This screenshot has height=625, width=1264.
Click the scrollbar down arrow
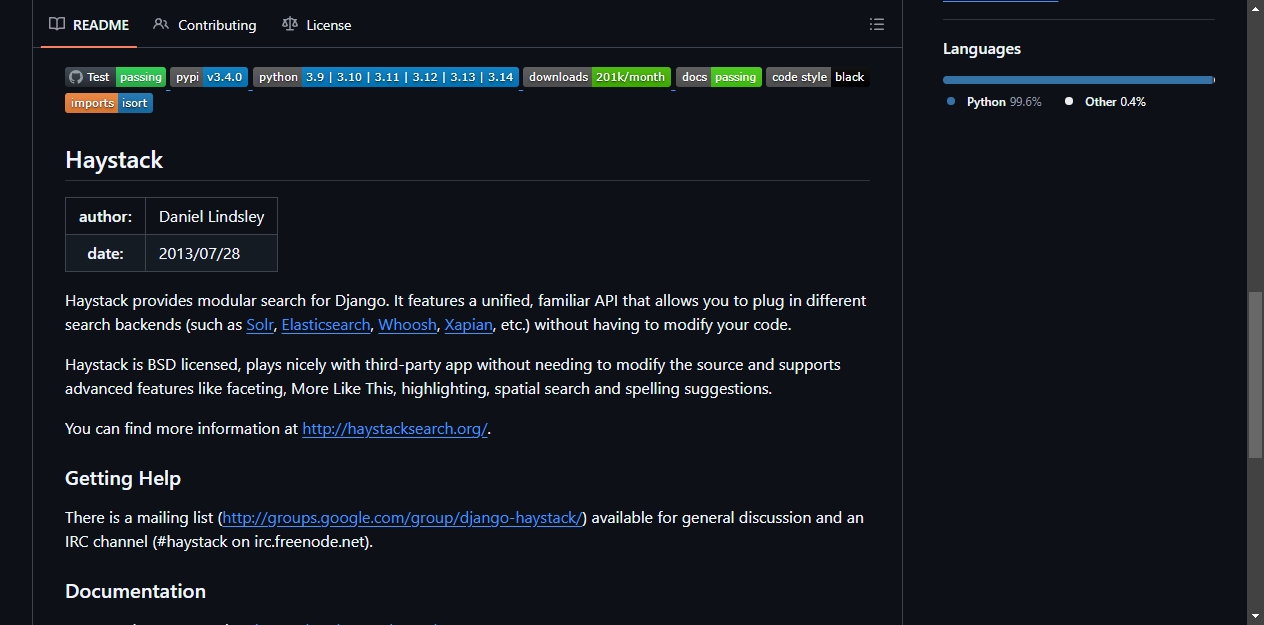(x=1255, y=616)
